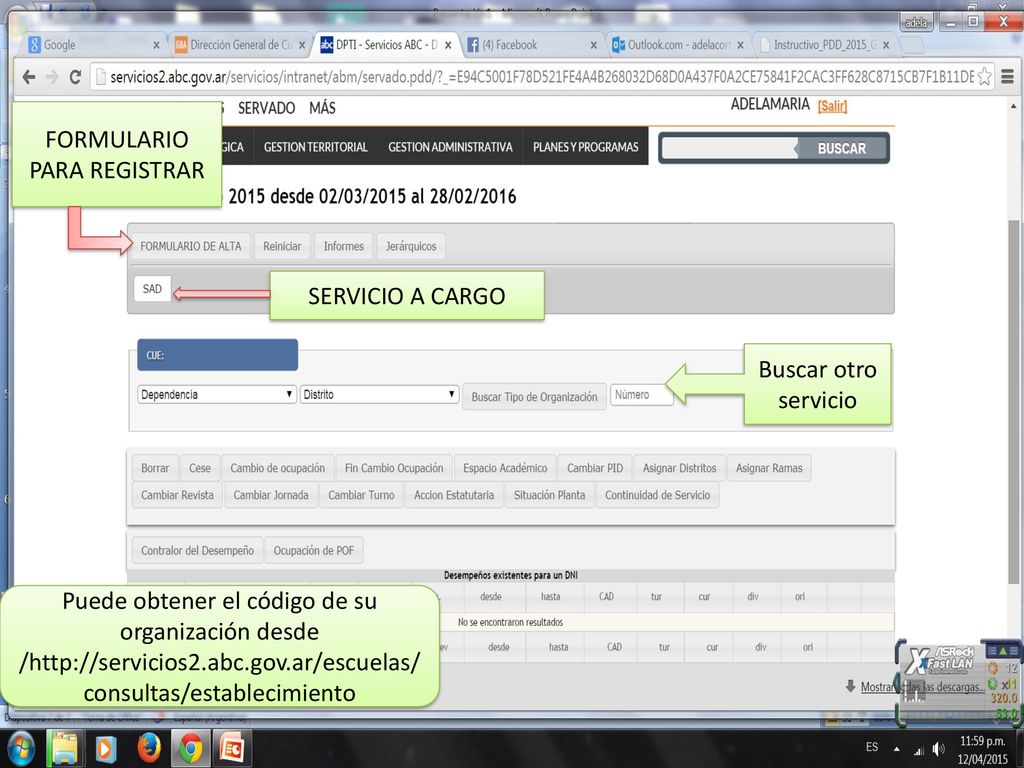Open Chrome taskbar icon

[x=191, y=748]
